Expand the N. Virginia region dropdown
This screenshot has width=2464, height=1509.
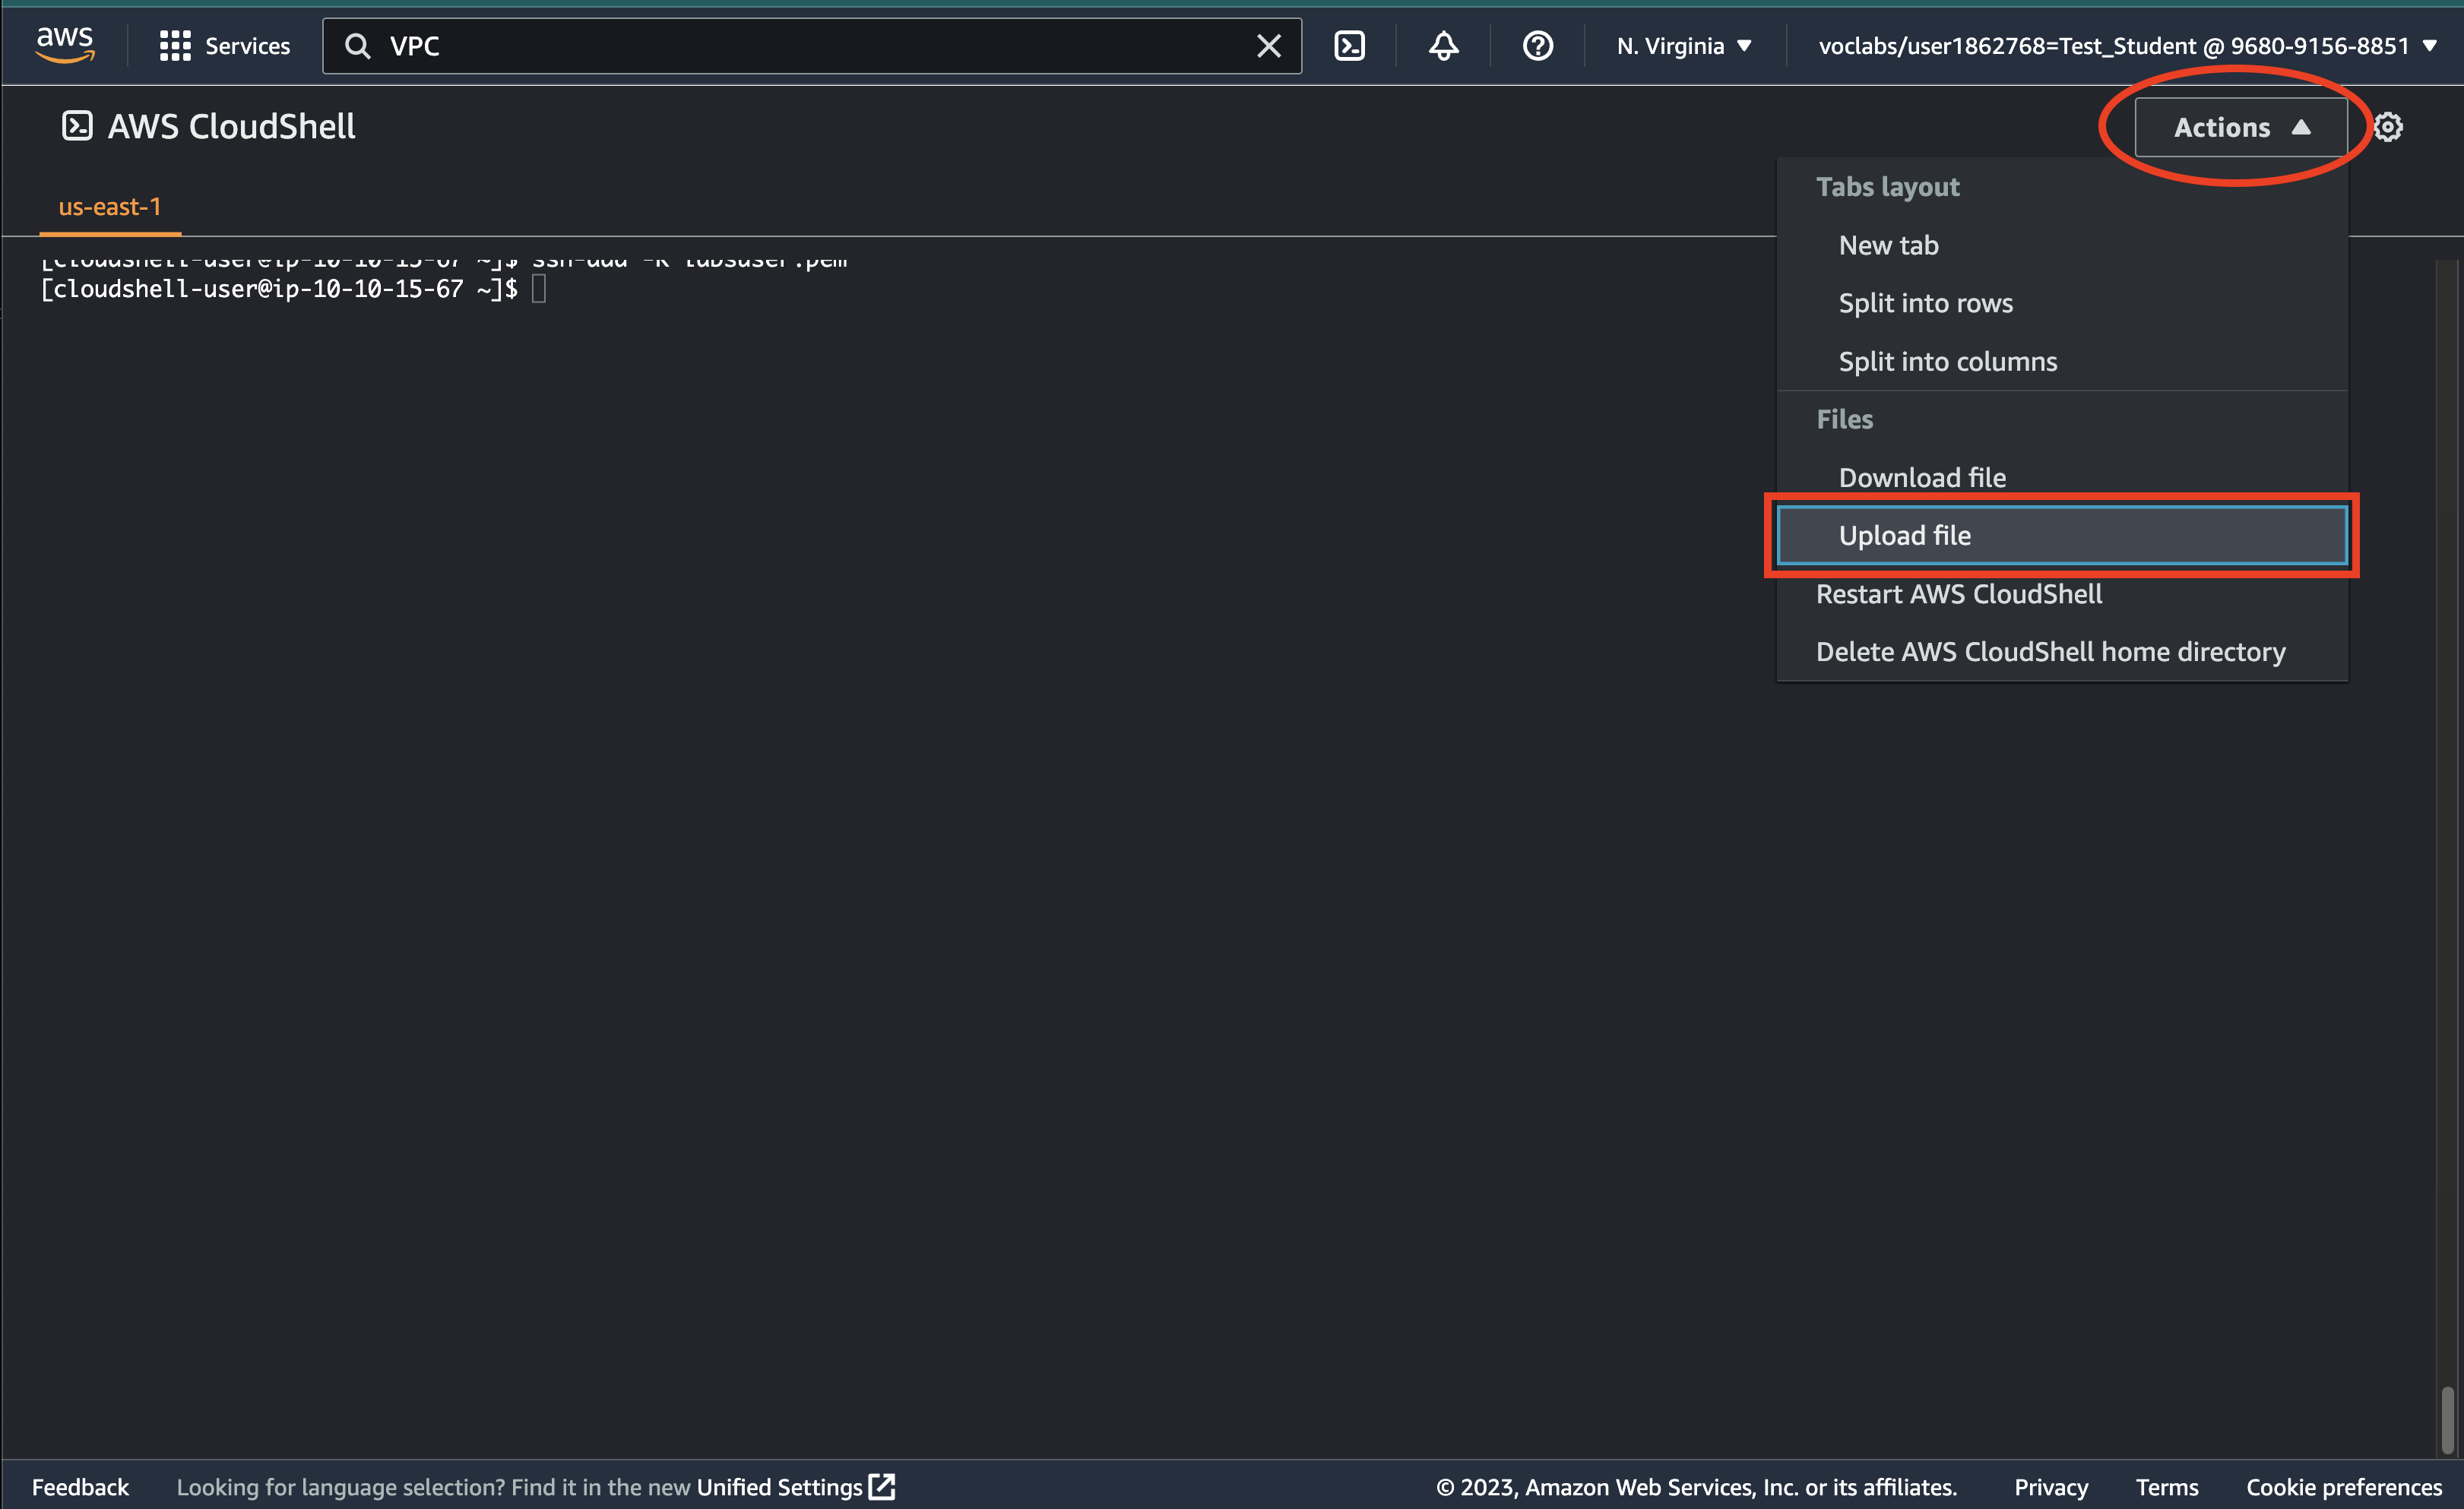point(1684,46)
